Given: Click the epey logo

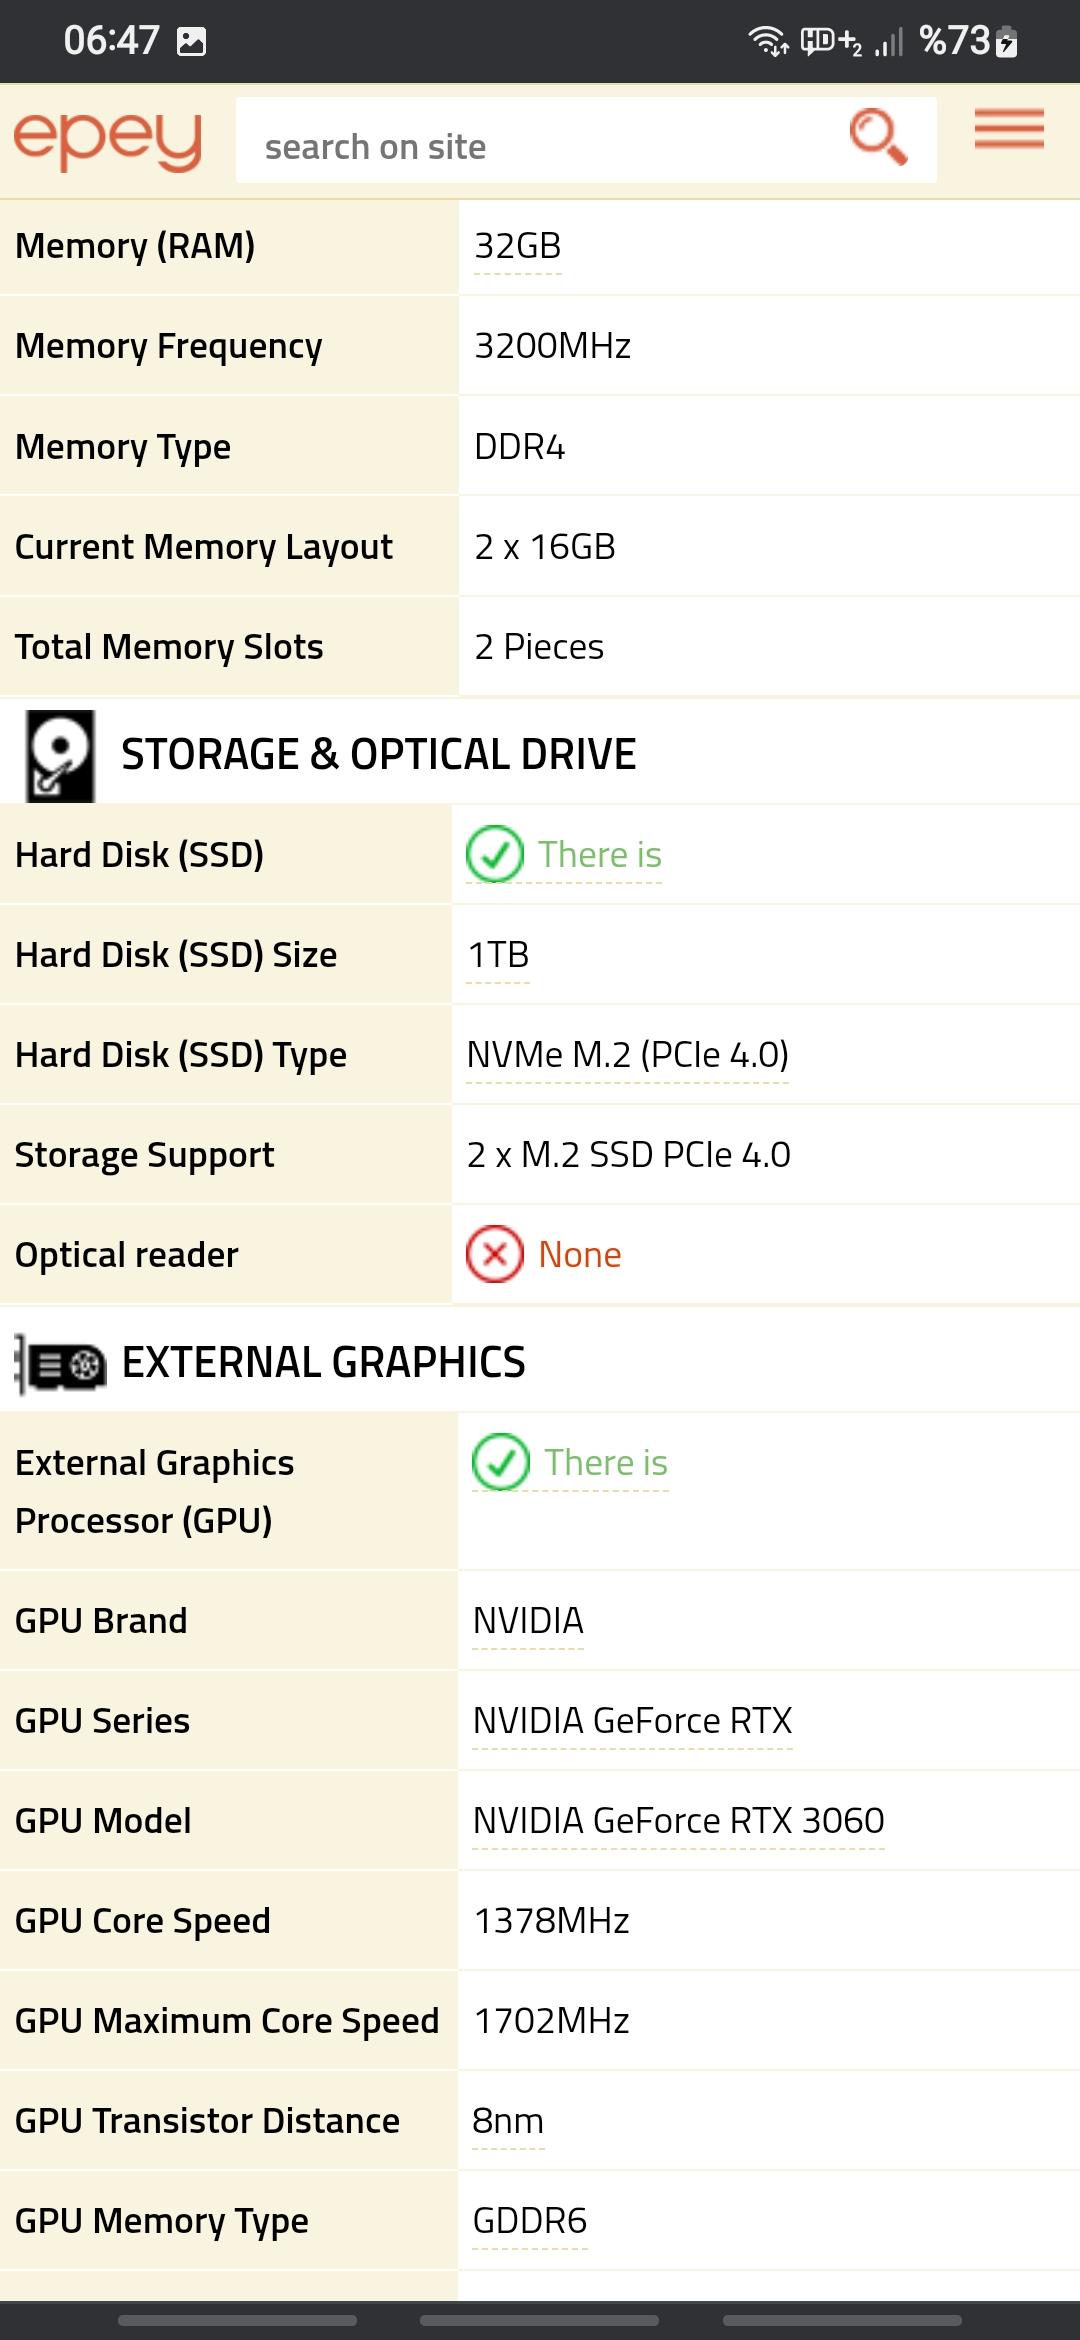Looking at the screenshot, I should coord(107,142).
